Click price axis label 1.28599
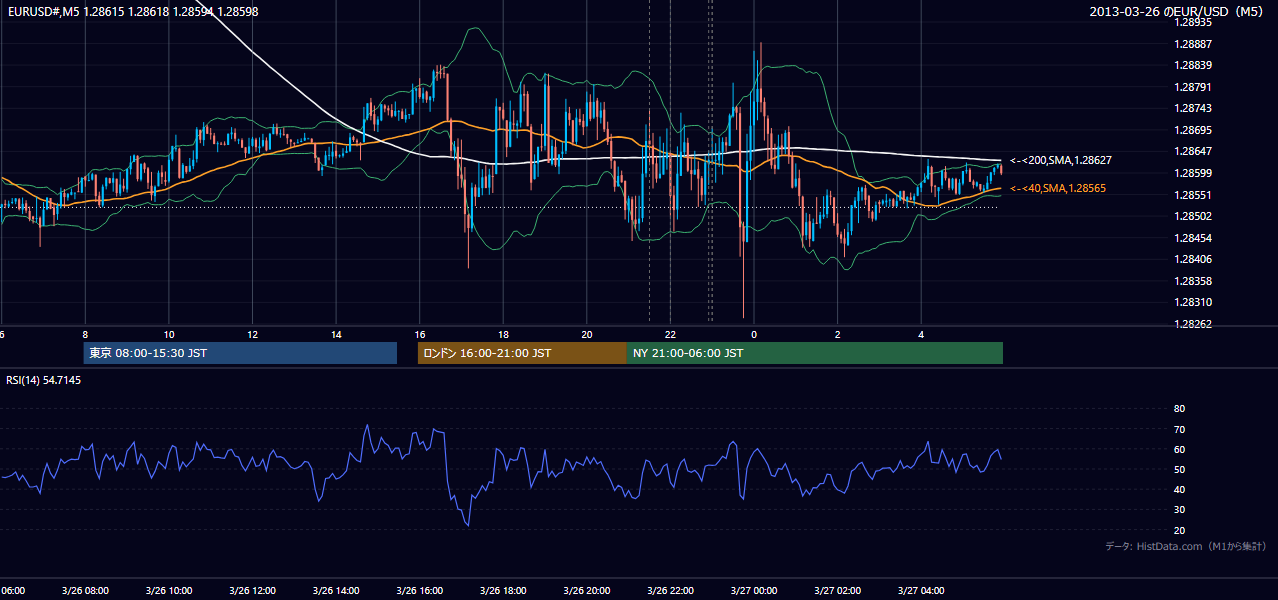This screenshot has width=1278, height=600. point(1192,173)
